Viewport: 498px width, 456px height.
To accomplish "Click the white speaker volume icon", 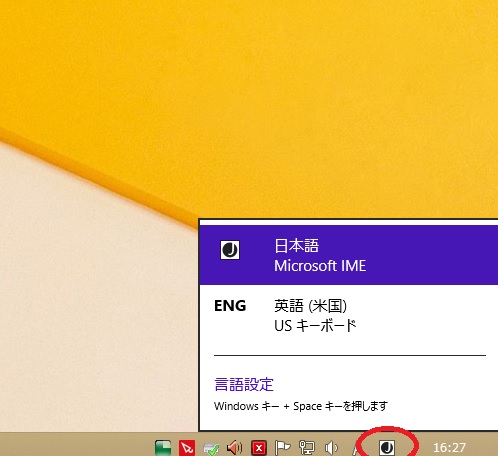I will pos(331,448).
